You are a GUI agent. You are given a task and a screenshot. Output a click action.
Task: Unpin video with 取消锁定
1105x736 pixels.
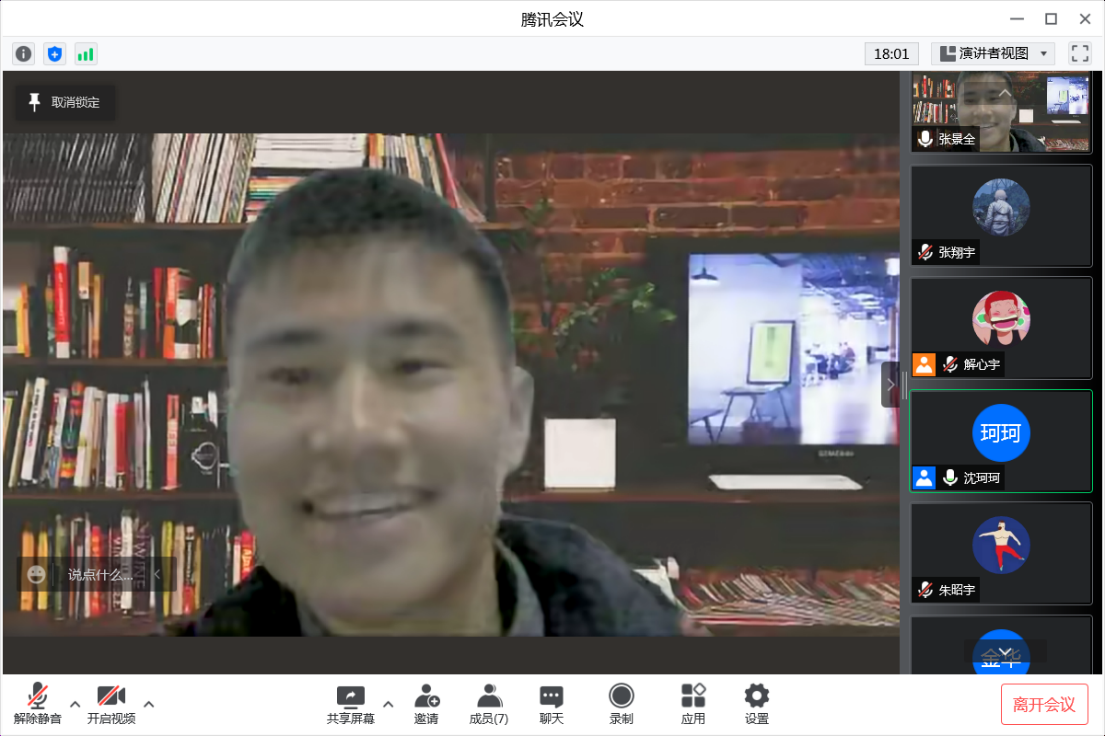[65, 102]
